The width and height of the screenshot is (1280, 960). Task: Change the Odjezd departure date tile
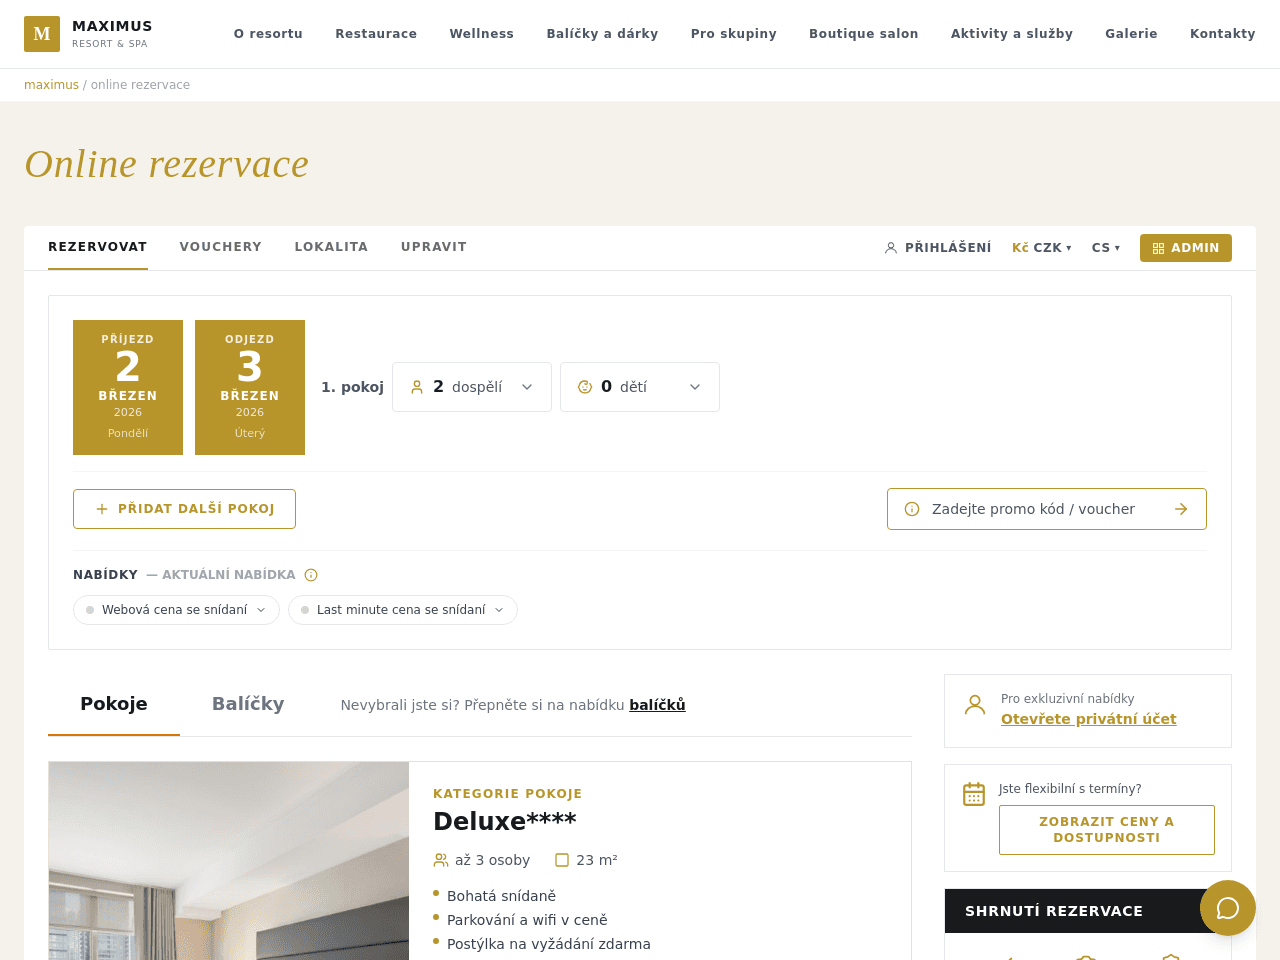click(250, 388)
